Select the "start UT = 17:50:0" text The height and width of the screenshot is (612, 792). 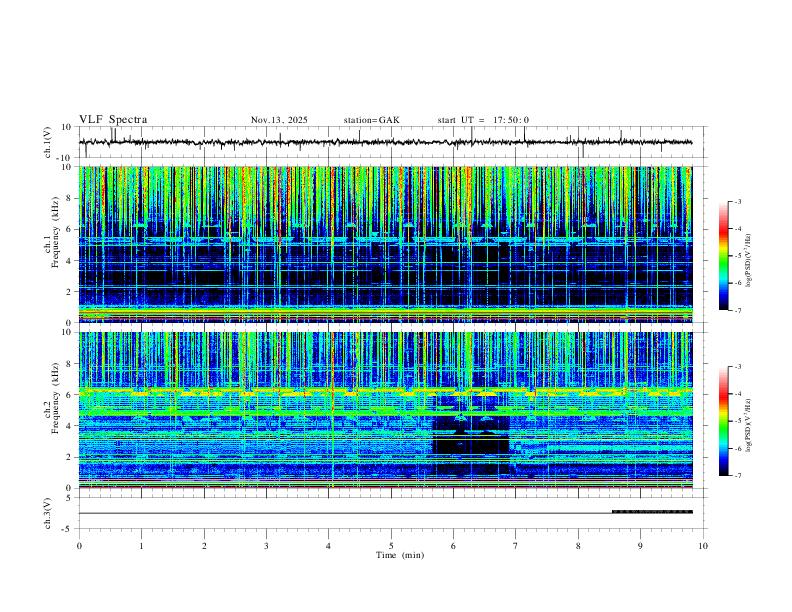(483, 120)
